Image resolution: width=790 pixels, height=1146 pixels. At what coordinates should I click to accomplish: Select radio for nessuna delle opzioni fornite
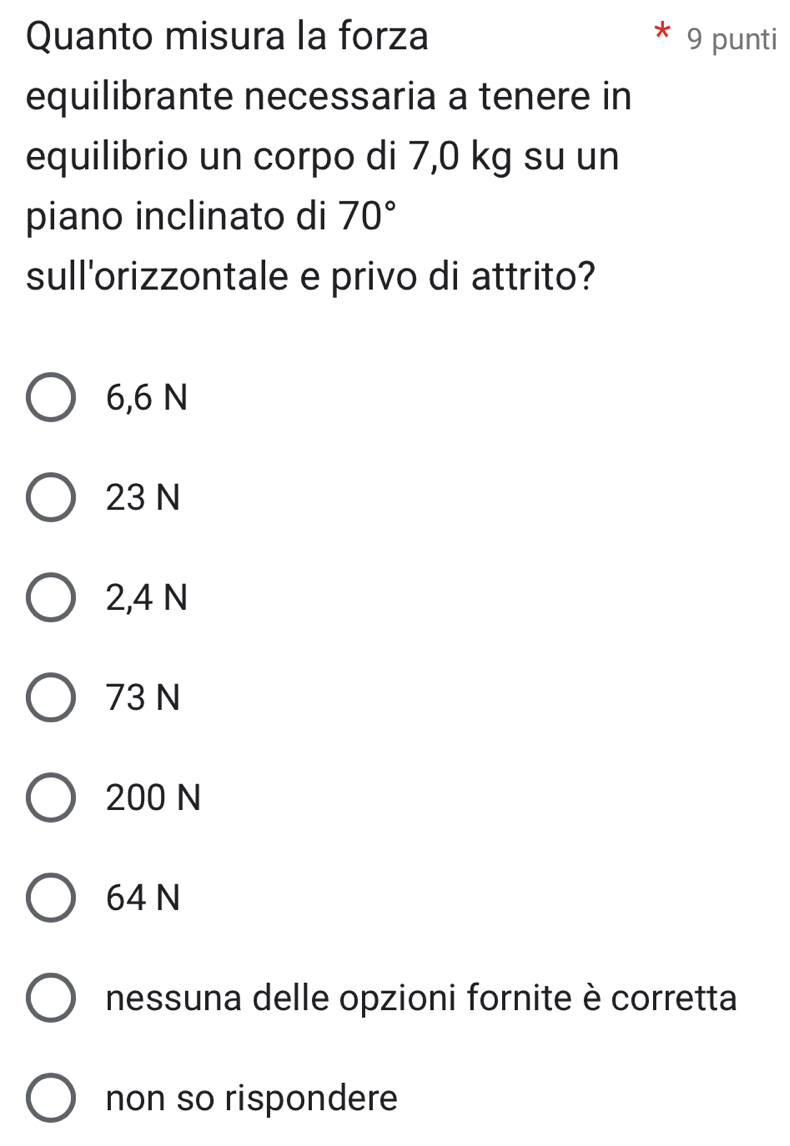click(x=50, y=998)
